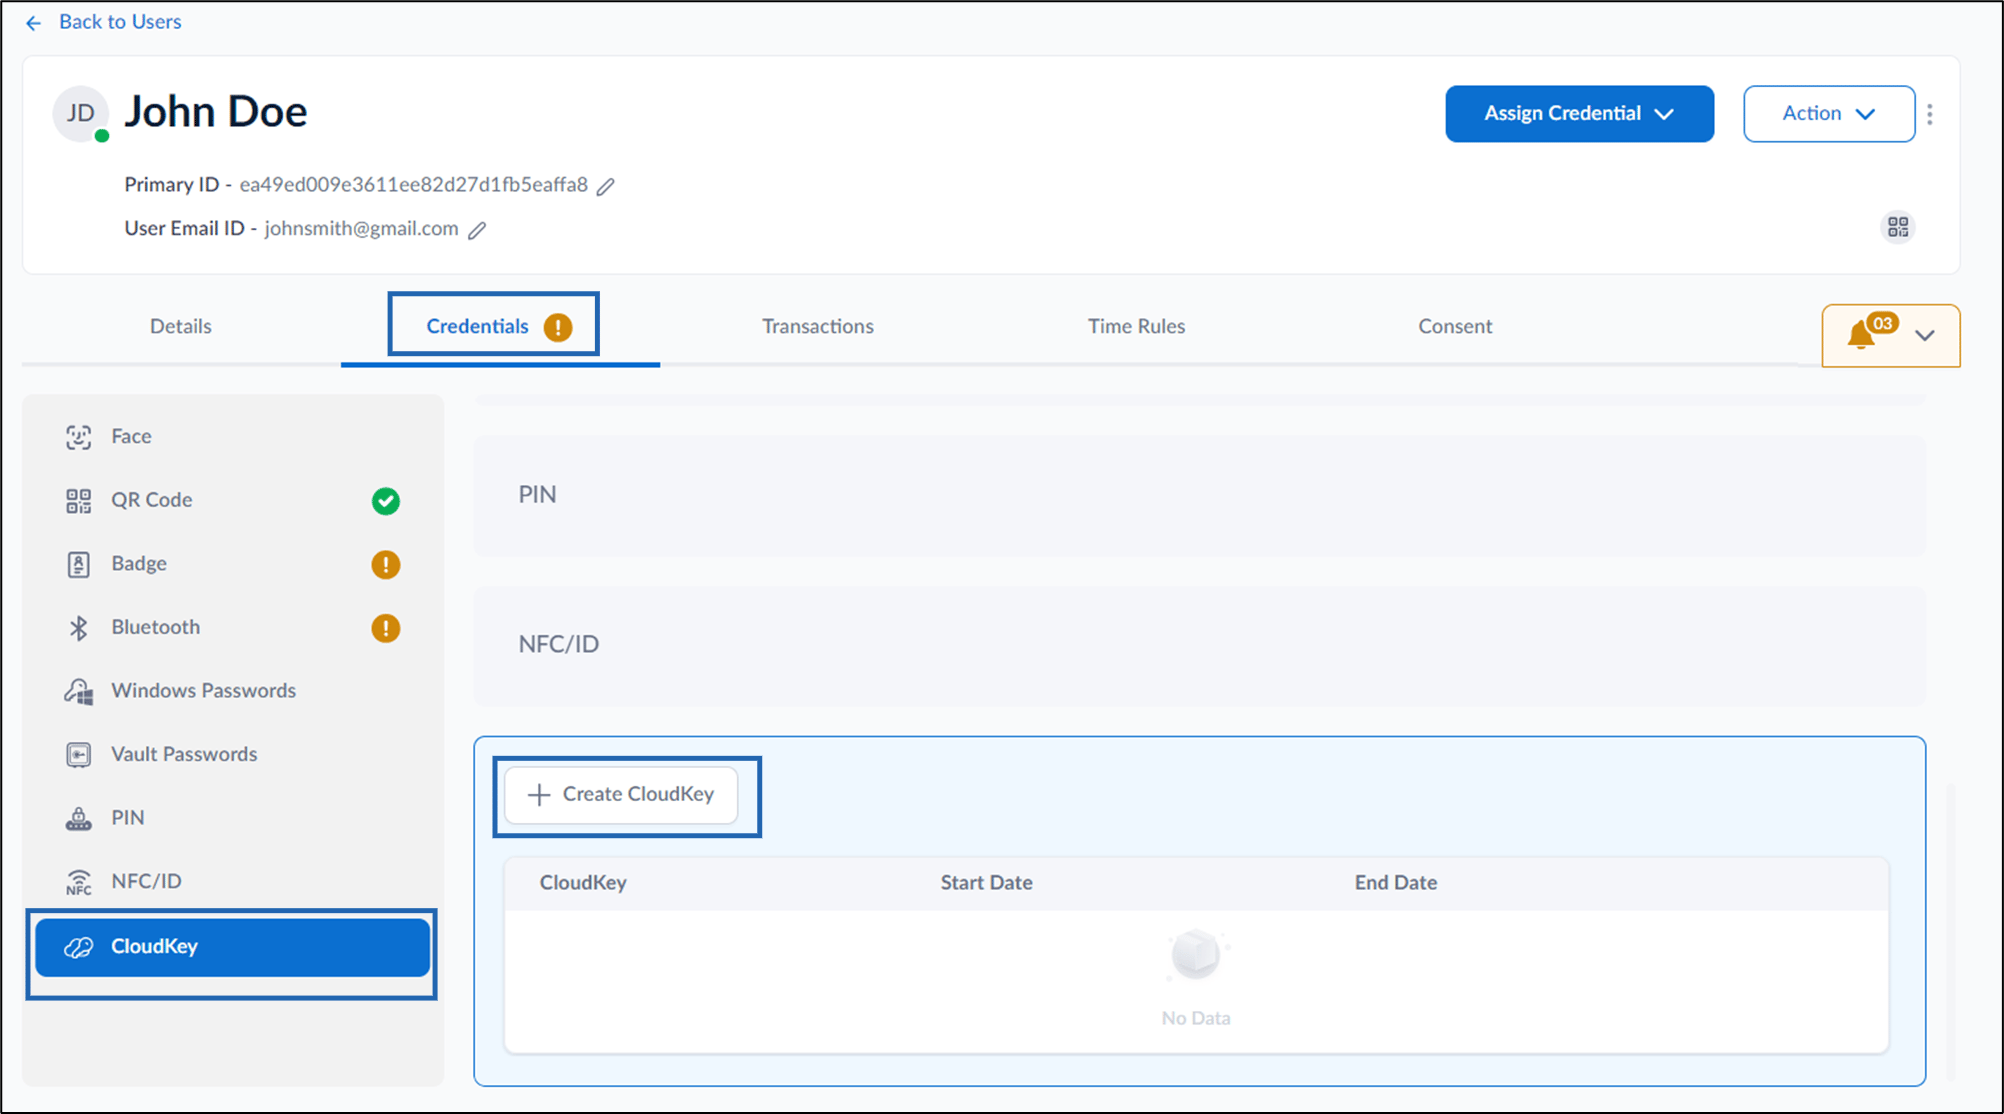Viewport: 2004px width, 1114px height.
Task: Select the Badge icon in sidebar
Action: point(79,564)
